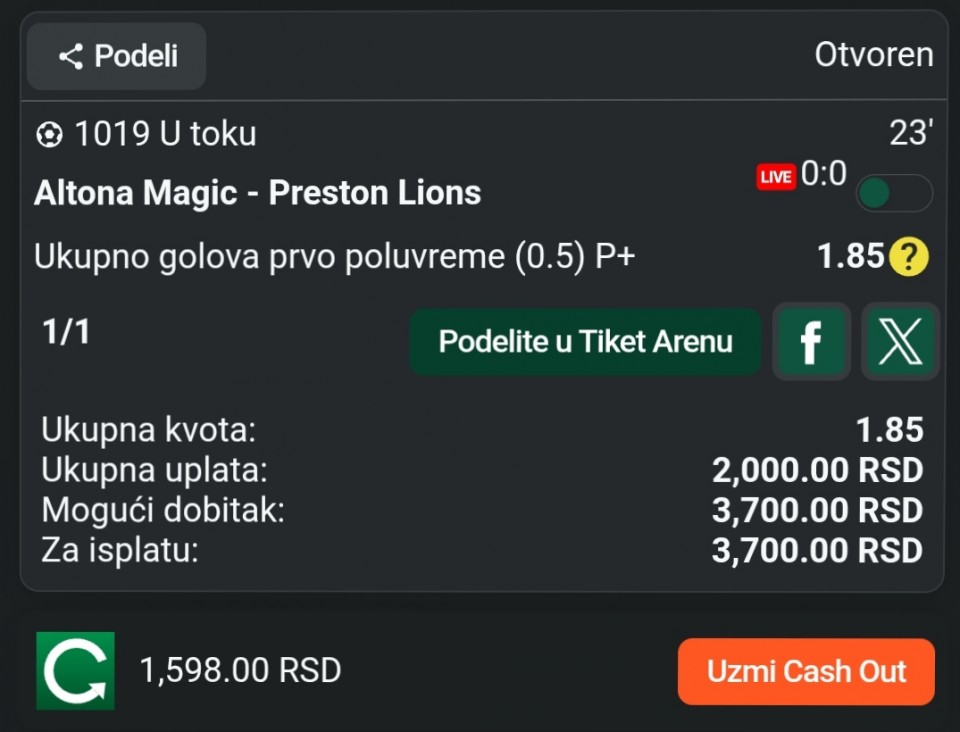The width and height of the screenshot is (960, 732).
Task: Click the 1,598.00 RSD cash out amount
Action: (240, 670)
